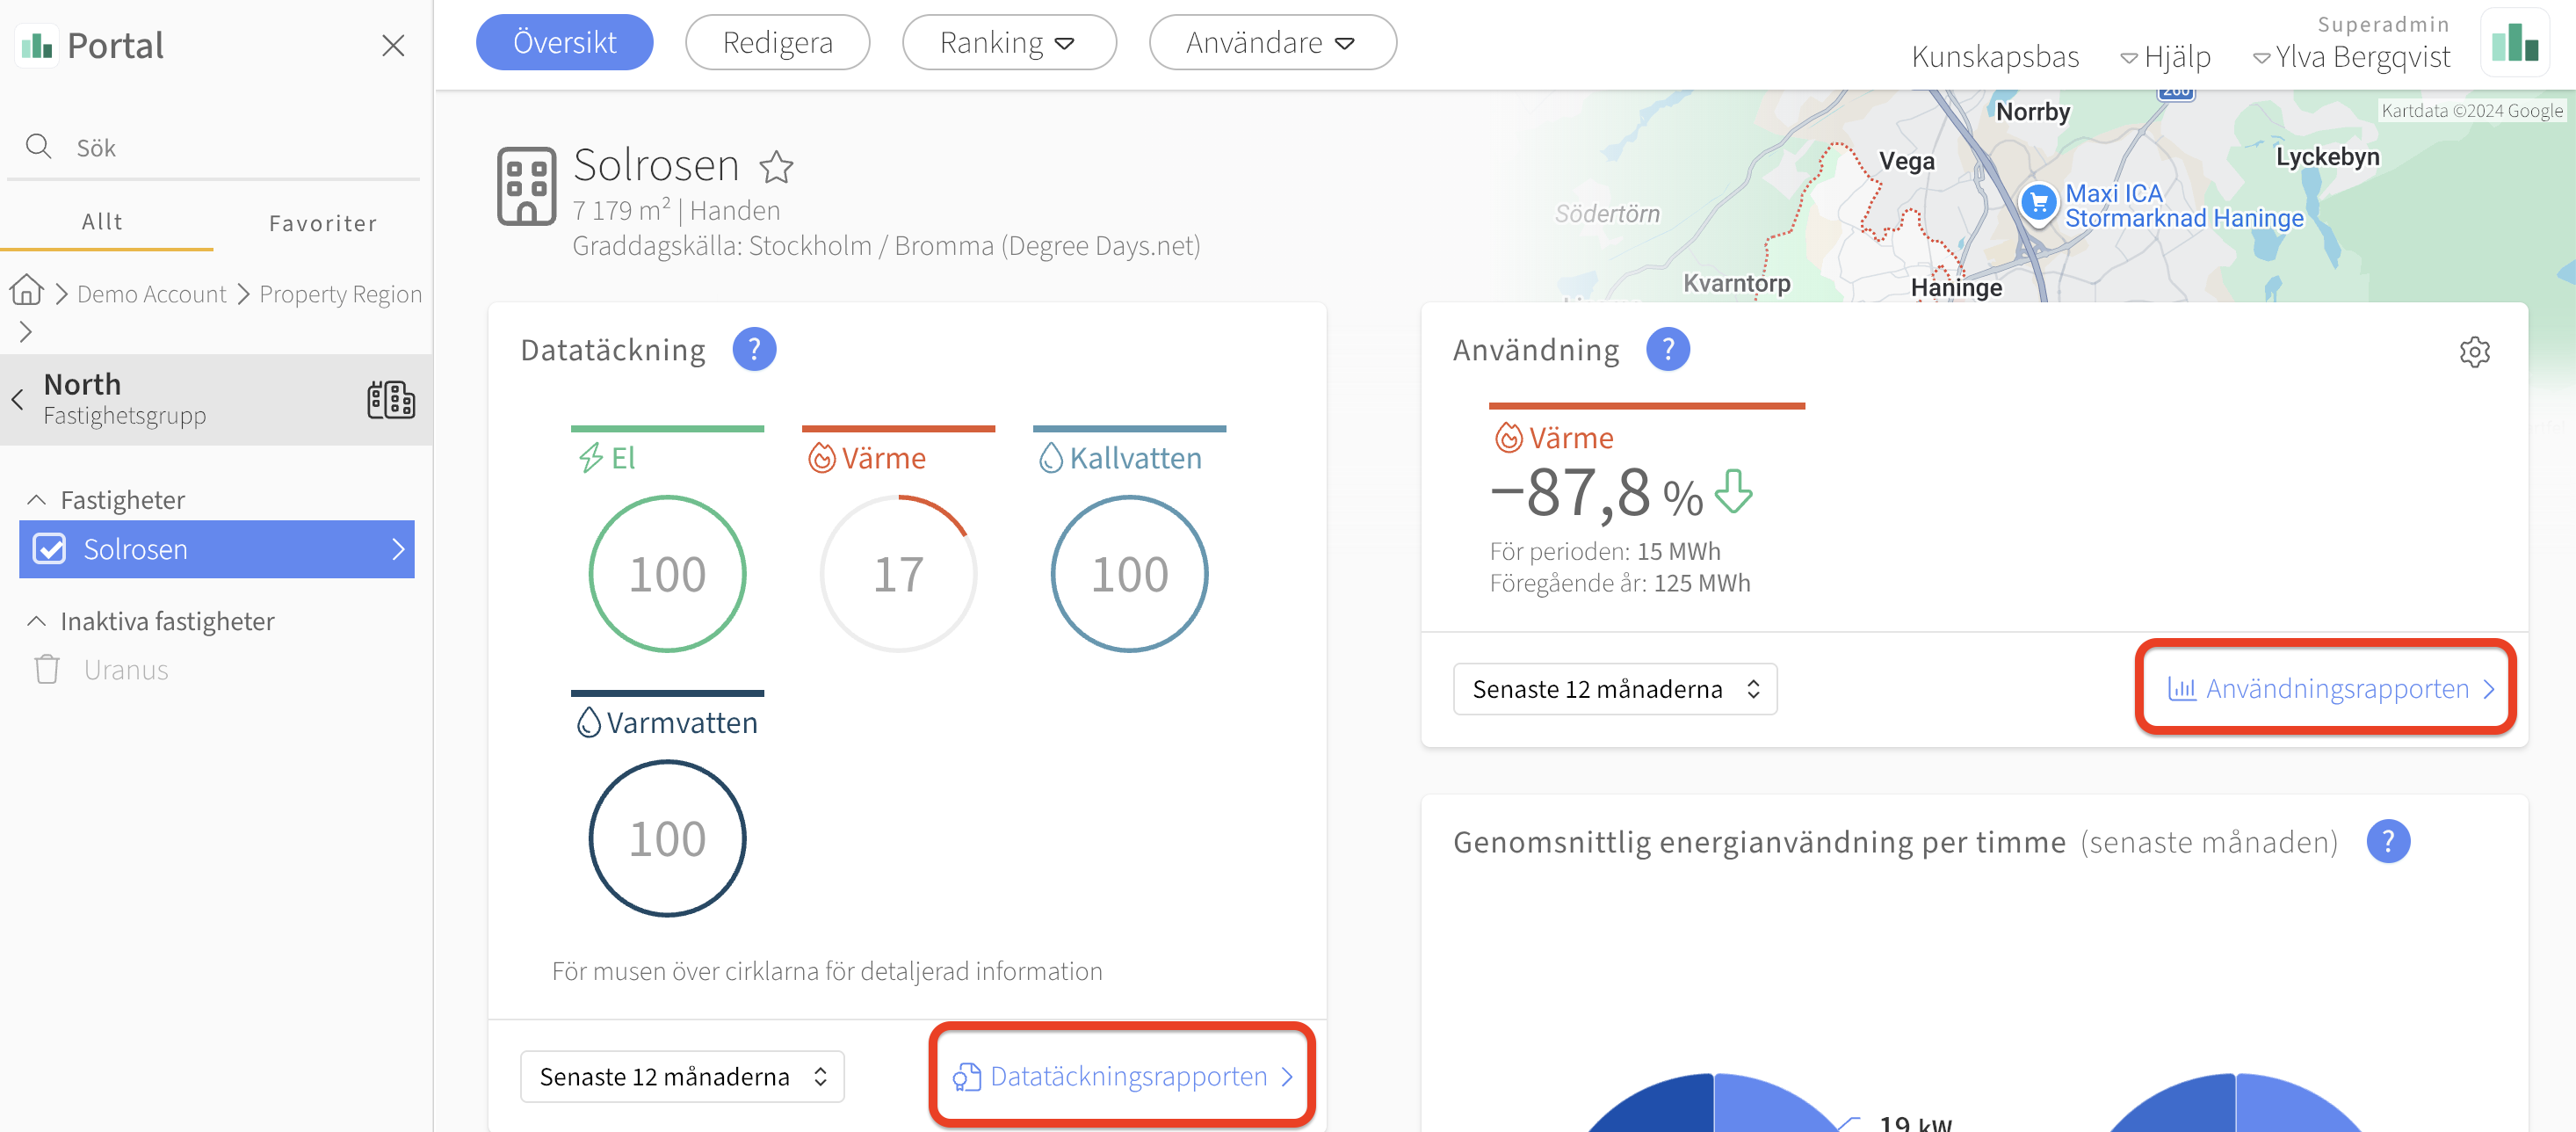
Task: Open help for Genomsnittlig energianvändning per timme
Action: [2388, 841]
